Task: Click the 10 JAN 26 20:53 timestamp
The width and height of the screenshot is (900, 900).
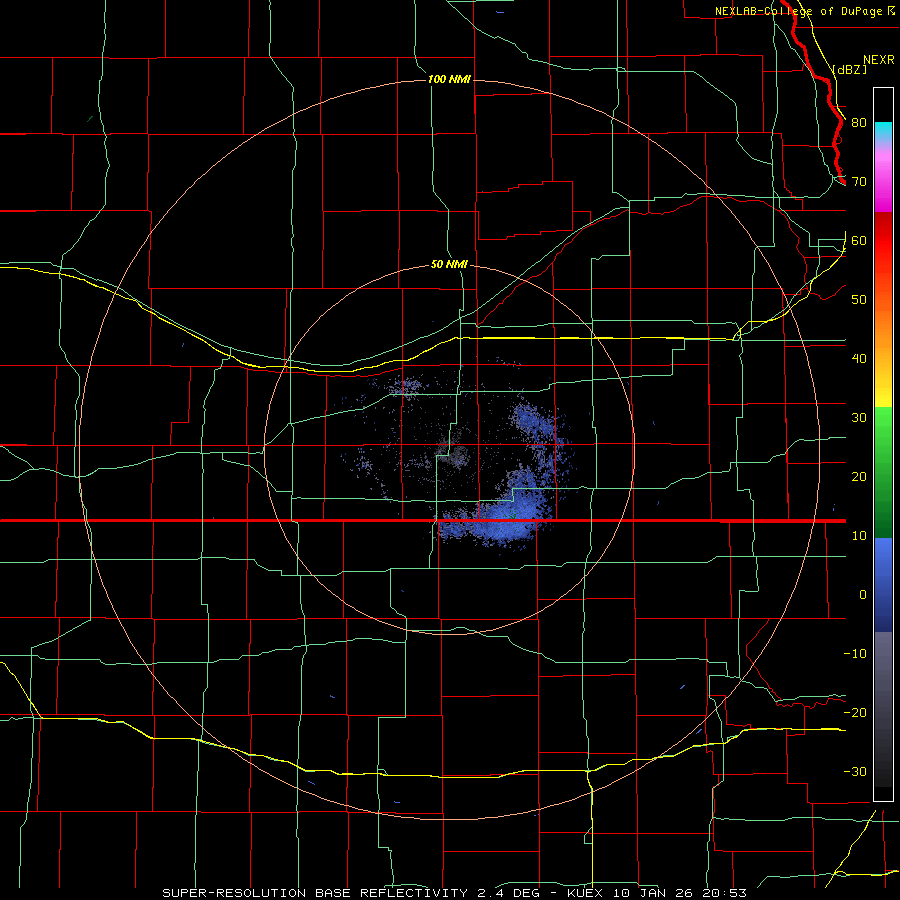Action: (x=680, y=893)
